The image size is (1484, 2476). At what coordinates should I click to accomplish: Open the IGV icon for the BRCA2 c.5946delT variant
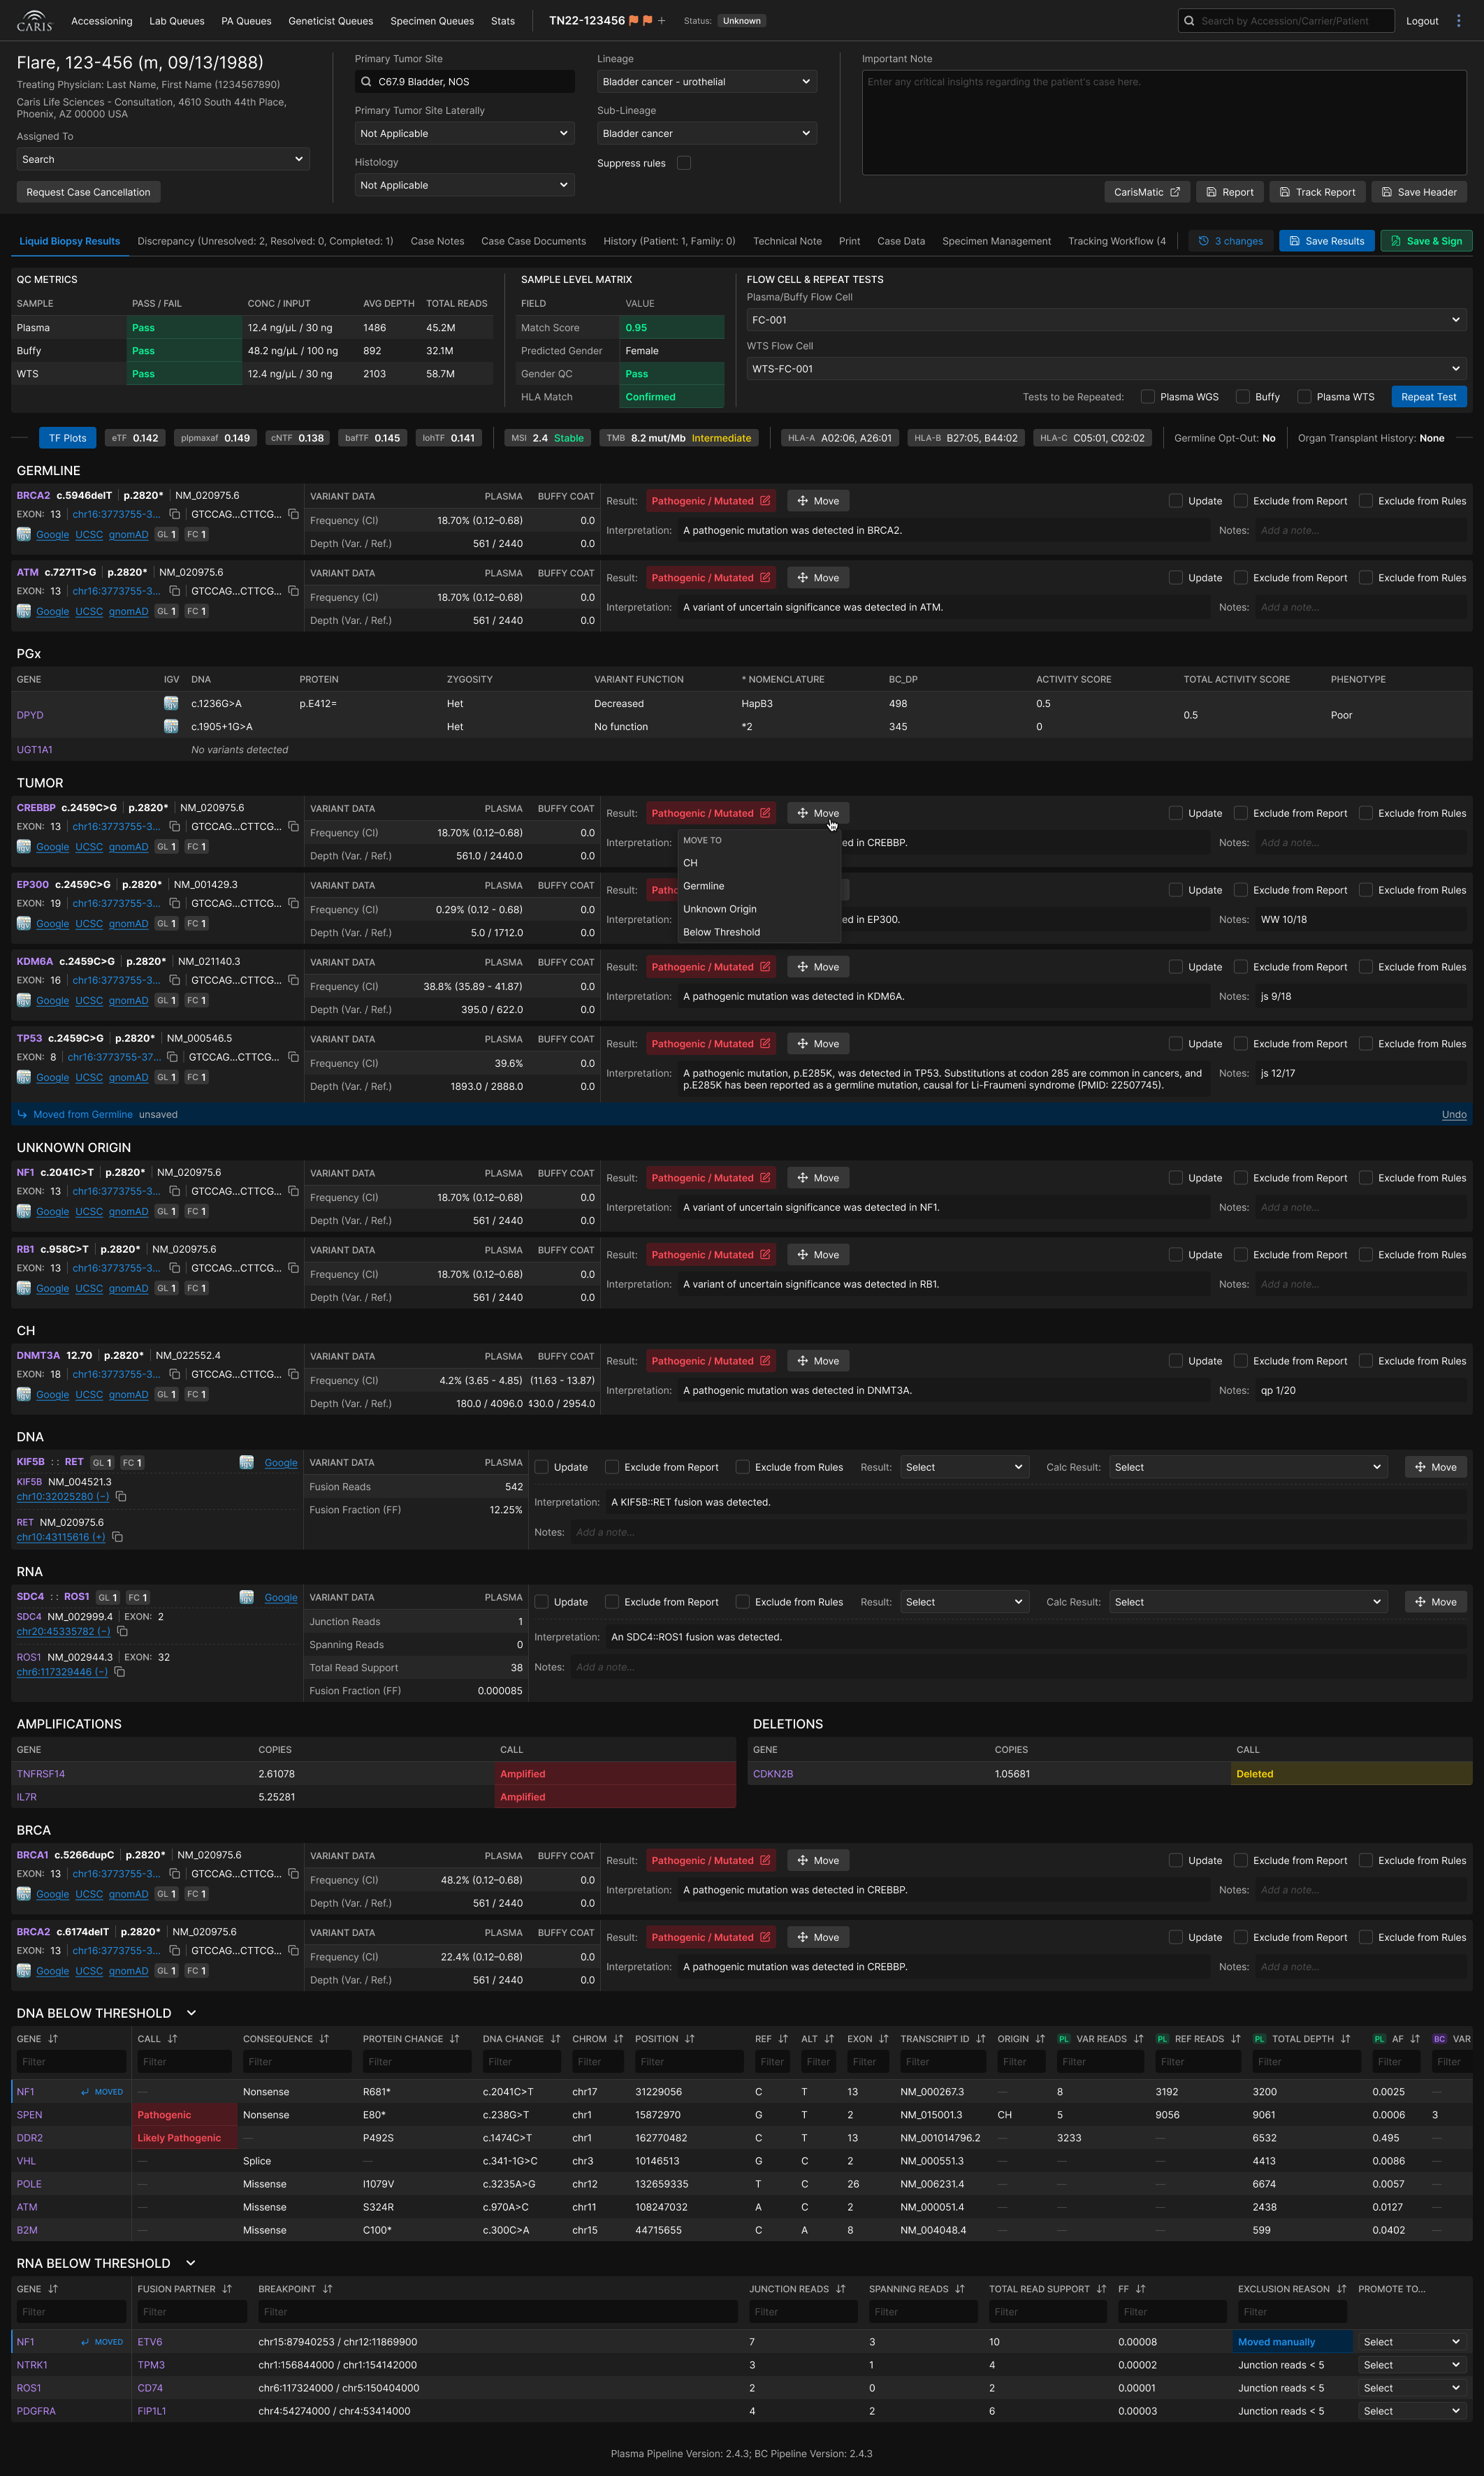(23, 534)
